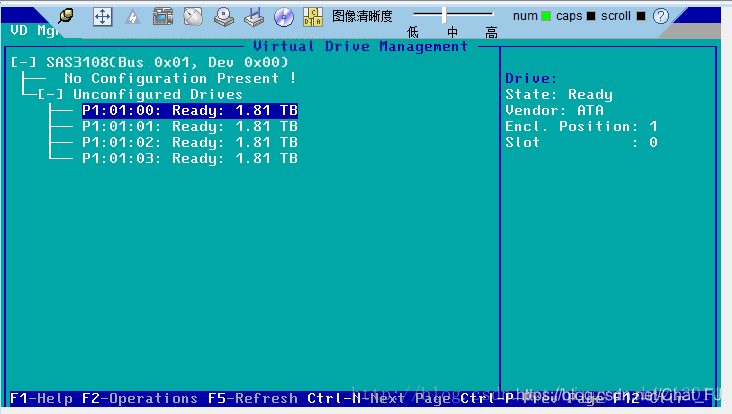The width and height of the screenshot is (732, 414).
Task: Click the floppy drive mount icon
Action: pos(254,17)
